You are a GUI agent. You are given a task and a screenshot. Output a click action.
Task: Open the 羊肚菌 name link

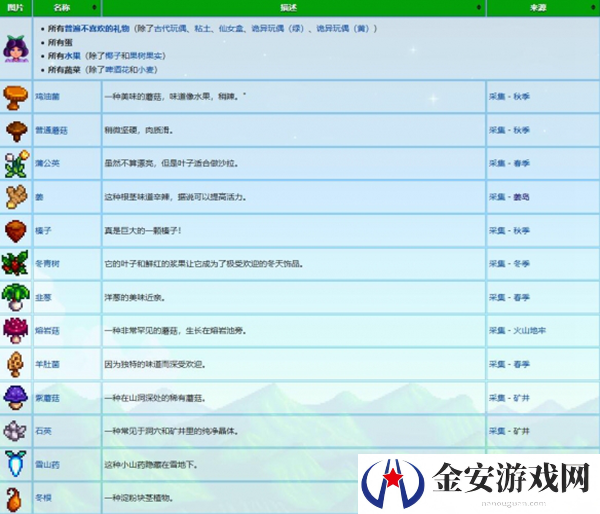pyautogui.click(x=47, y=364)
